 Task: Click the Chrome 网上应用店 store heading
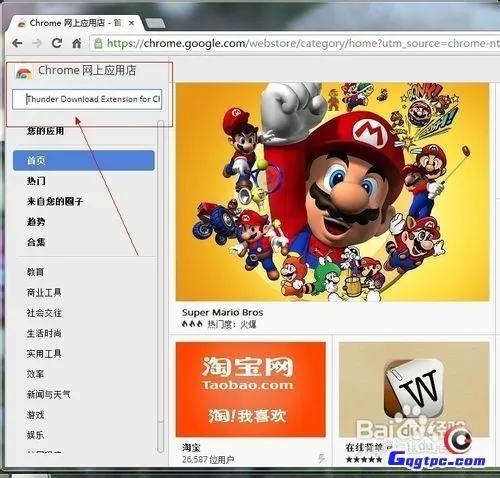pos(87,71)
